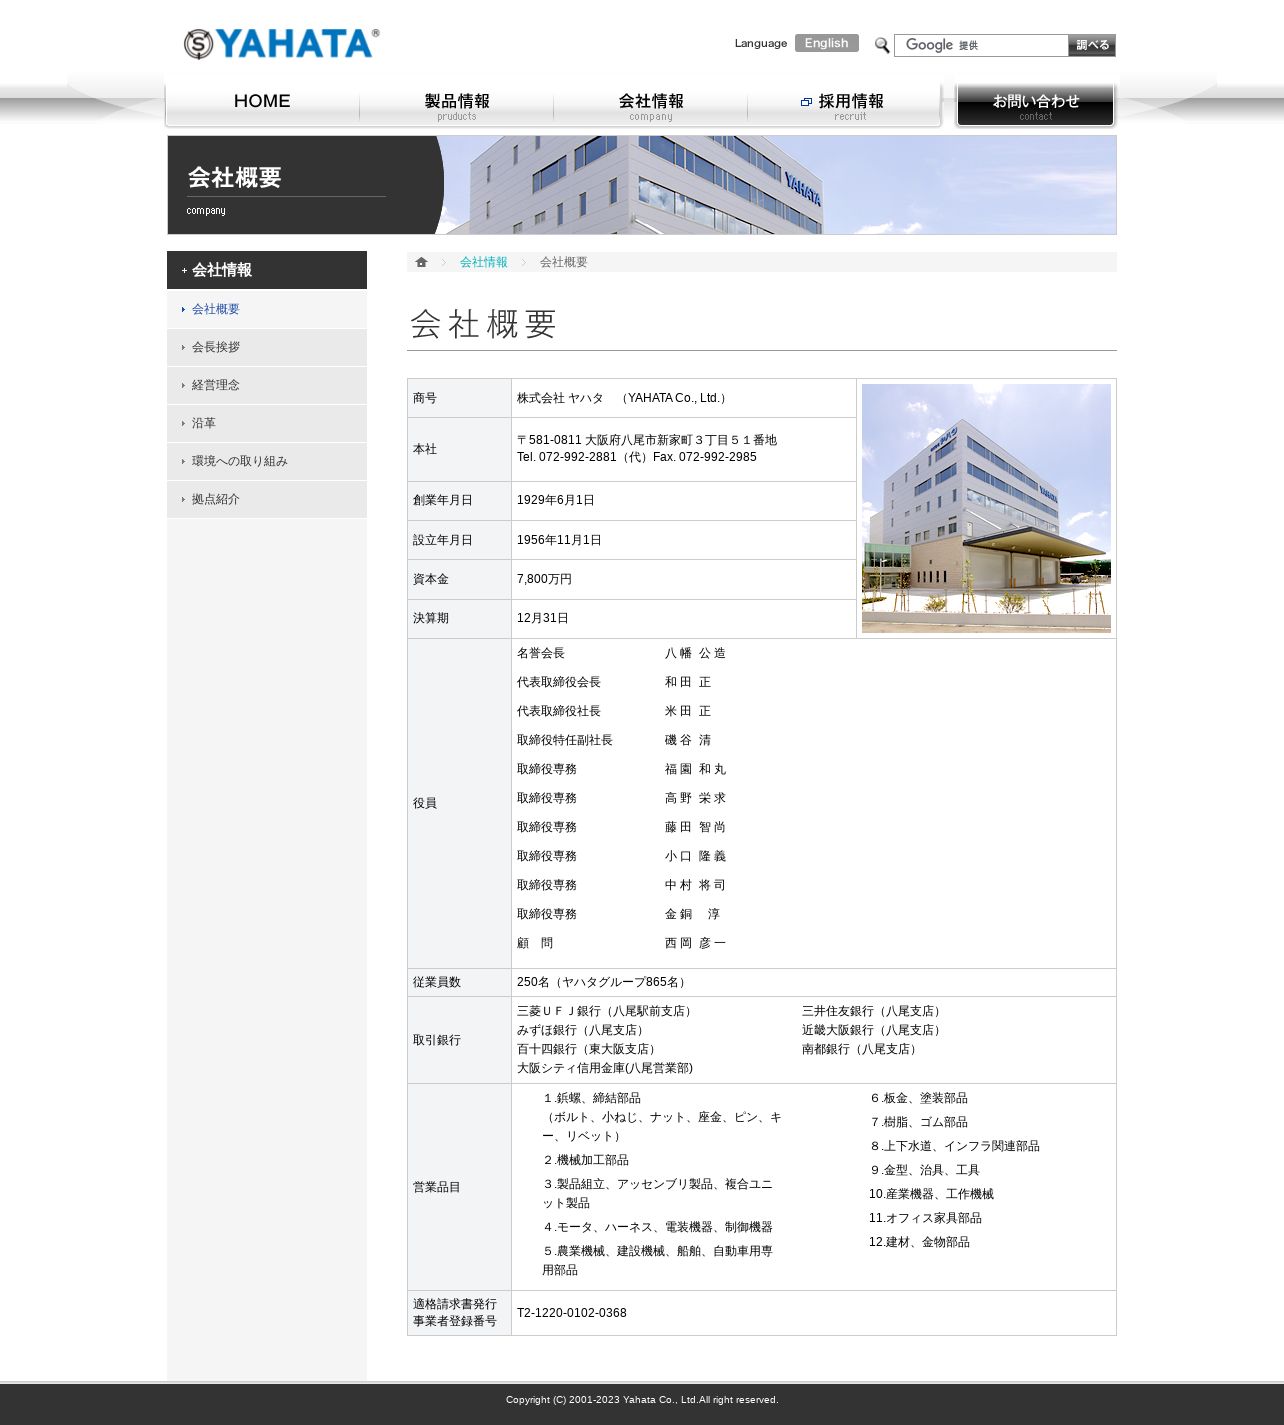Click the fiscal period 12月31日
Screen dimensions: 1284x1425
click(x=543, y=618)
